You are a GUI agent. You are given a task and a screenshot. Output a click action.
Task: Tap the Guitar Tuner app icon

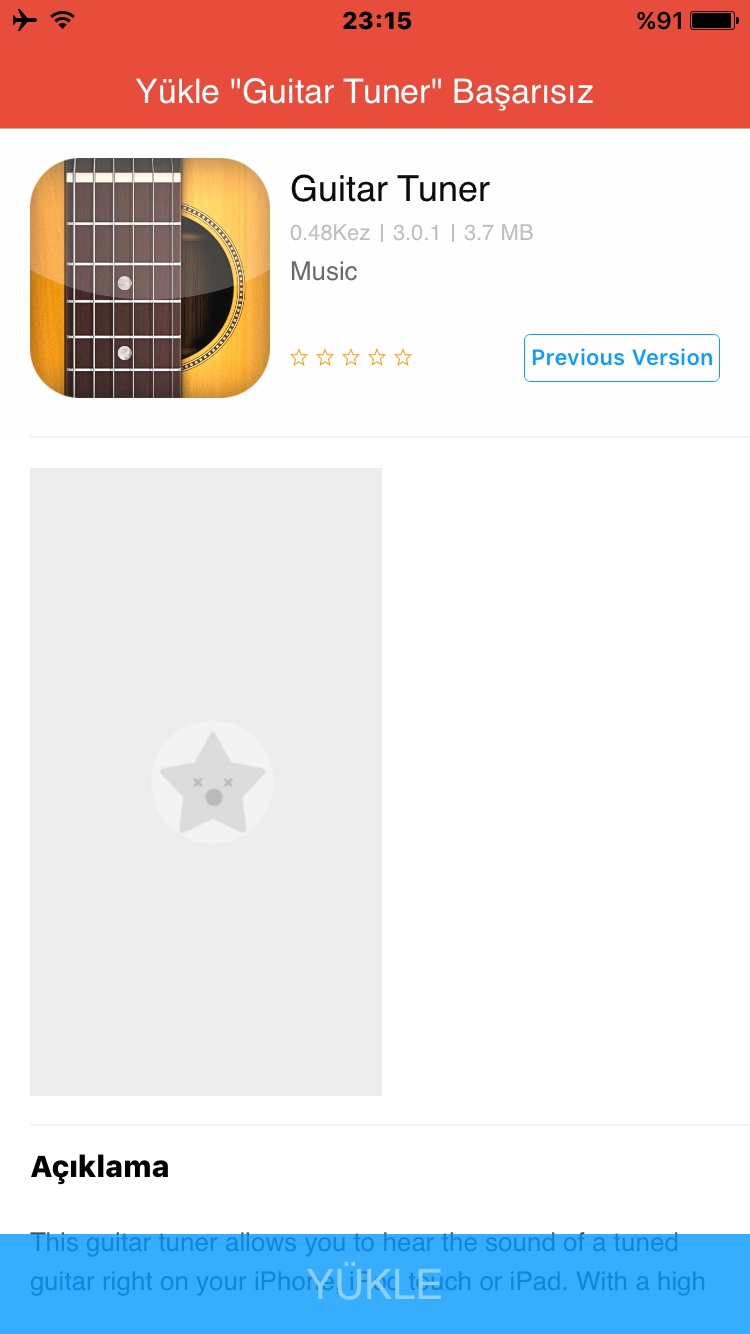coord(150,278)
